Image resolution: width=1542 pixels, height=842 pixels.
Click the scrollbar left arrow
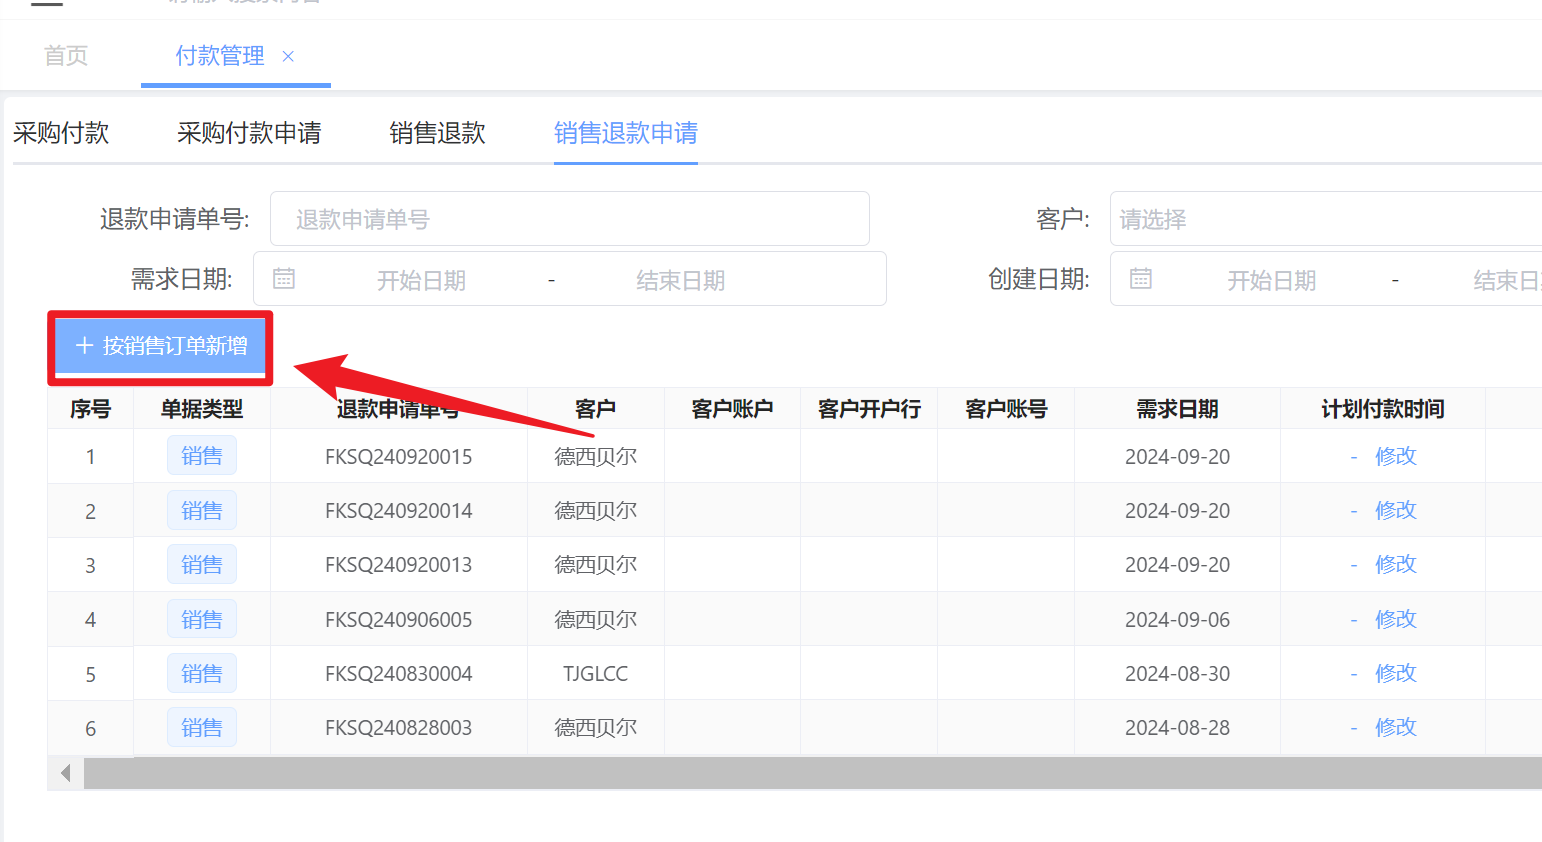coord(66,773)
